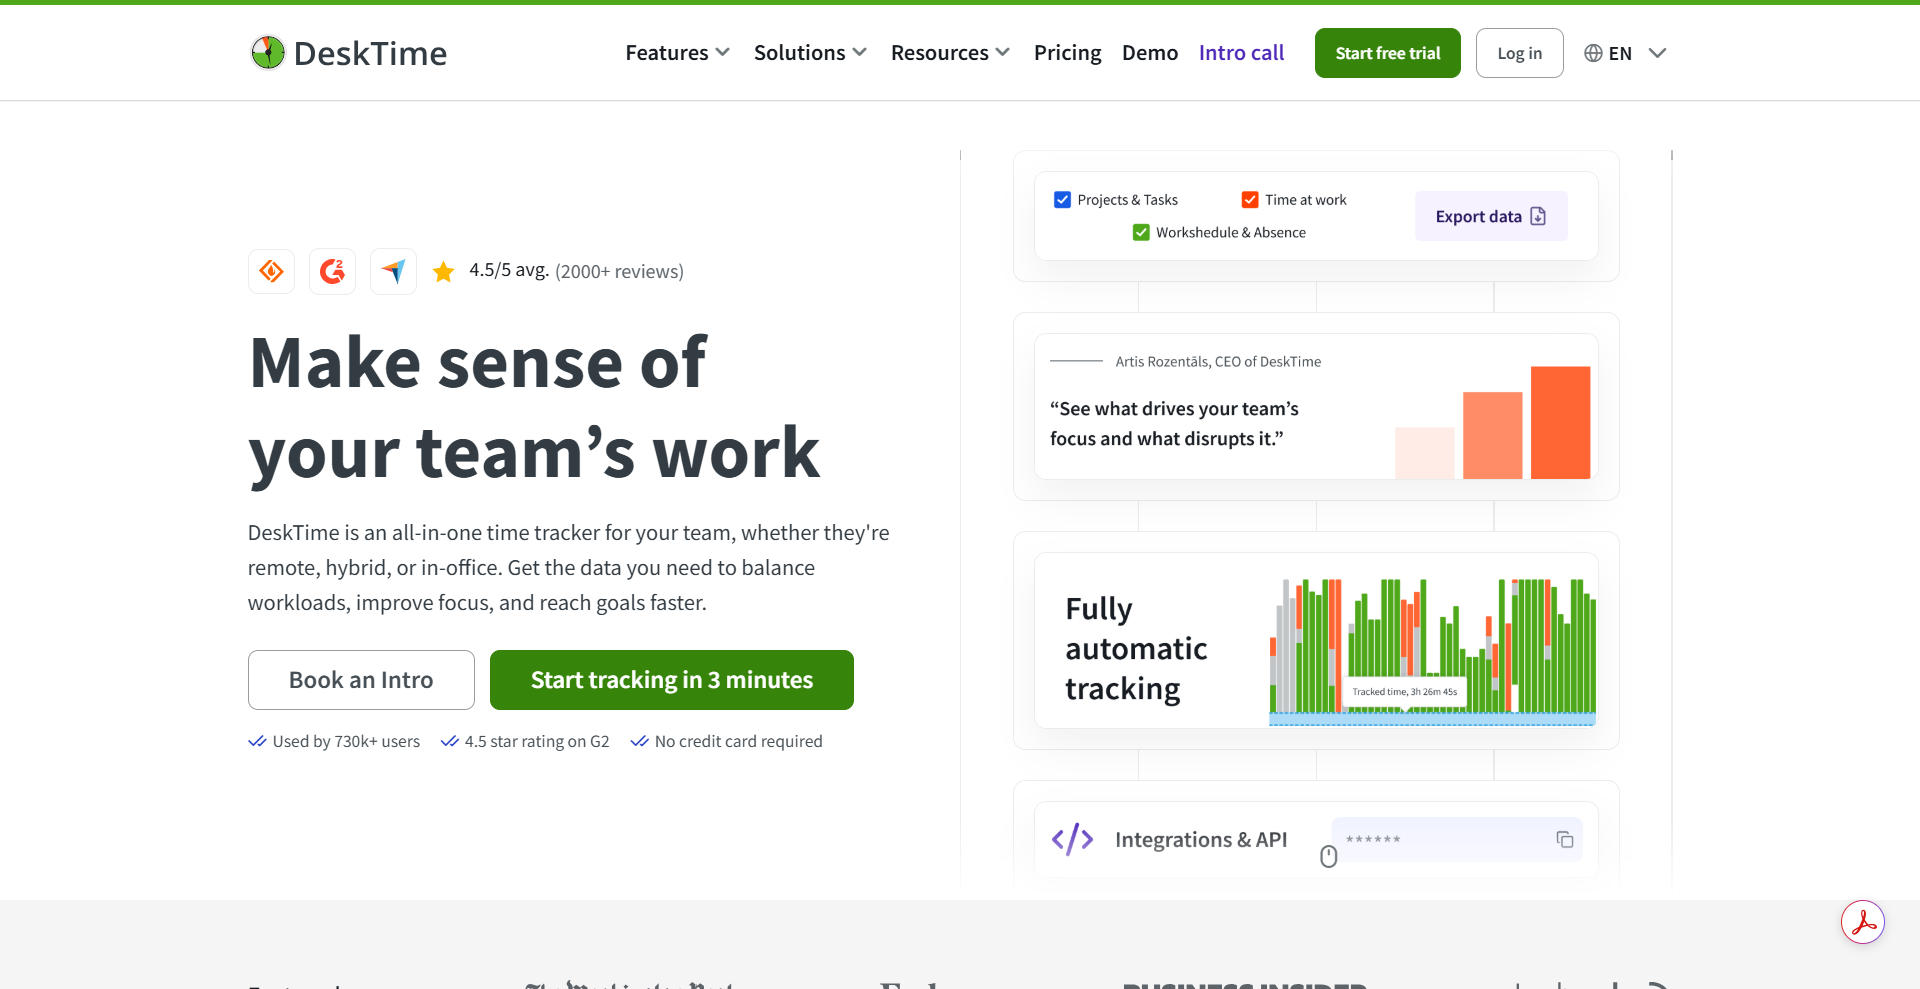Uncheck the Workshedule & Absence checkbox
The image size is (1920, 989).
[1141, 232]
